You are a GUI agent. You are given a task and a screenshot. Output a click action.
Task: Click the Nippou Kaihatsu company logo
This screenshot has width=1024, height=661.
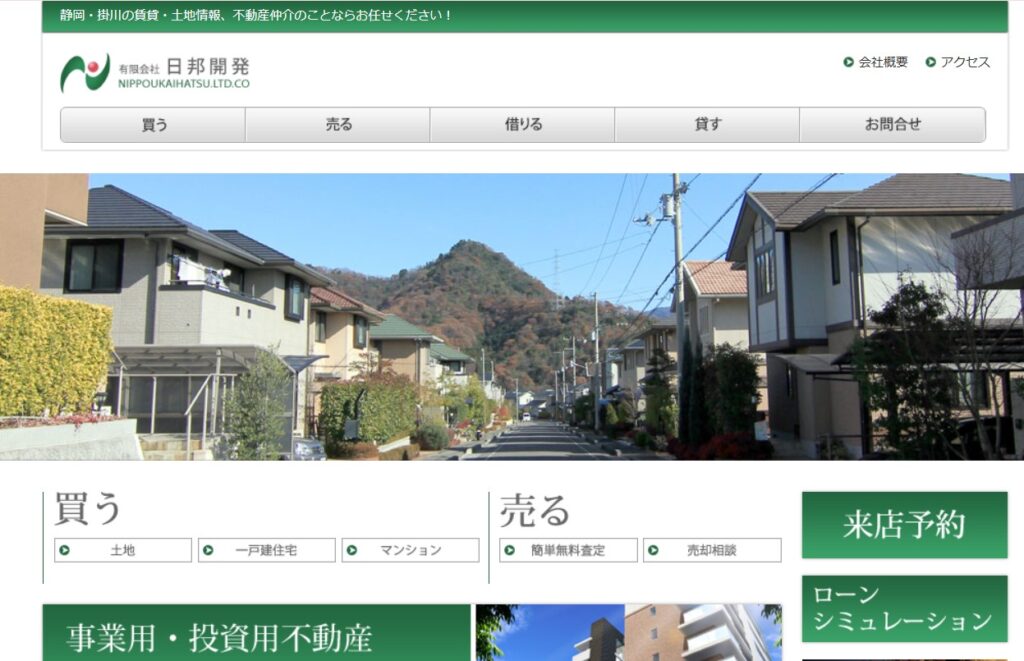point(155,72)
